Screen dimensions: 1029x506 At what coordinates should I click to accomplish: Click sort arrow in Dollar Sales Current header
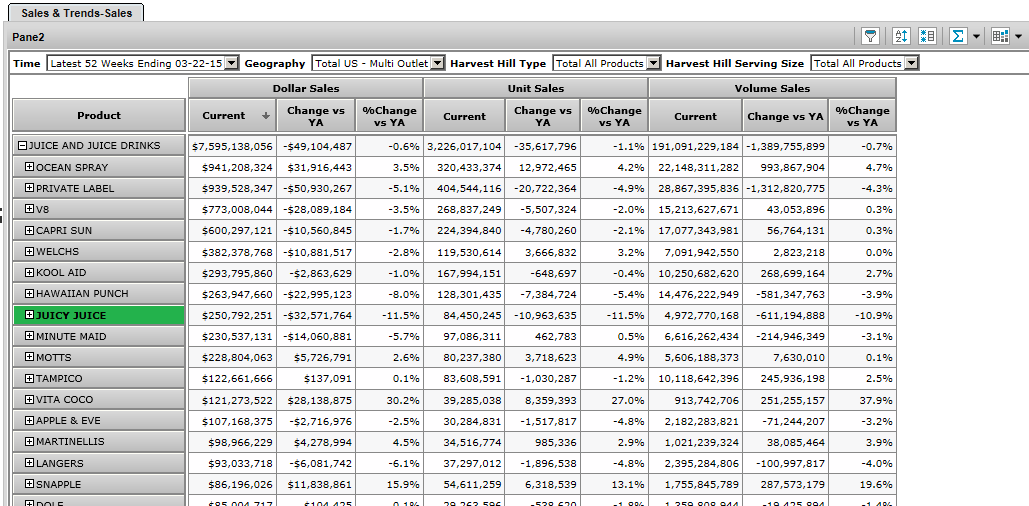coord(265,116)
